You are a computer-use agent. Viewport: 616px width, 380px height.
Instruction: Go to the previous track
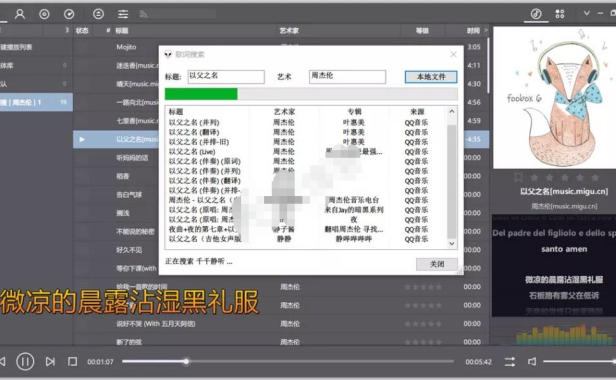point(3,362)
